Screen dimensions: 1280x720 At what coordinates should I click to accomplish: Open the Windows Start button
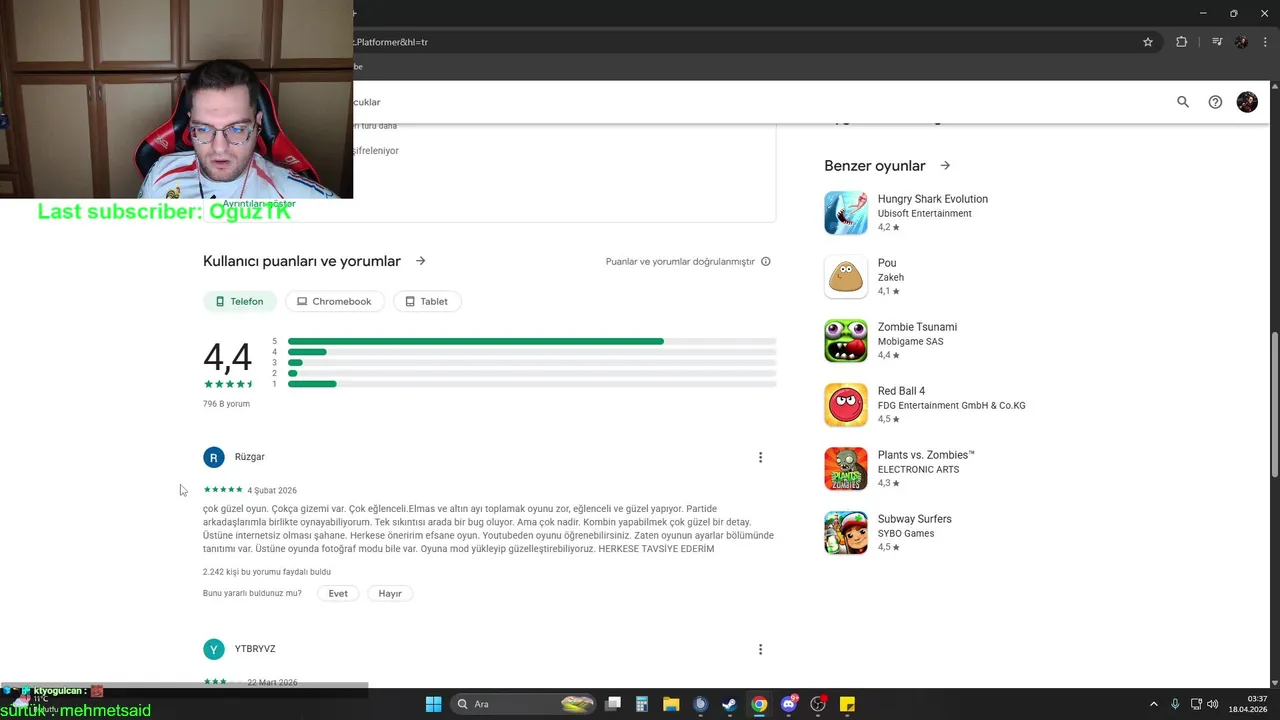click(x=433, y=704)
